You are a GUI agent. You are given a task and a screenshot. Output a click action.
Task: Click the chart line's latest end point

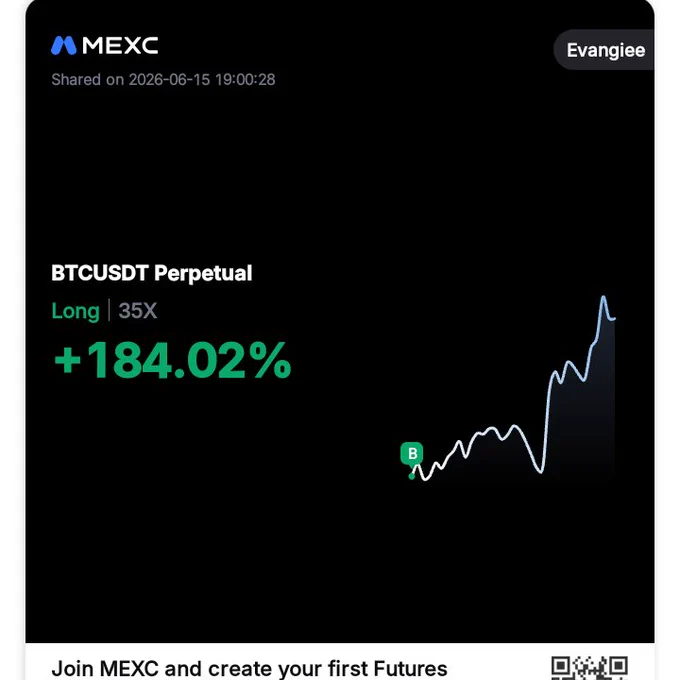pyautogui.click(x=614, y=319)
